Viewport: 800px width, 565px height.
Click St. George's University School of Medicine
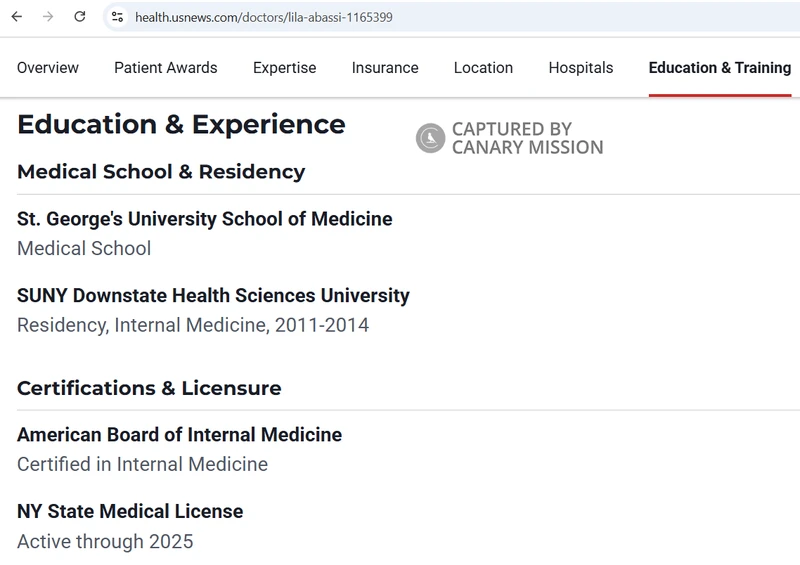point(205,219)
